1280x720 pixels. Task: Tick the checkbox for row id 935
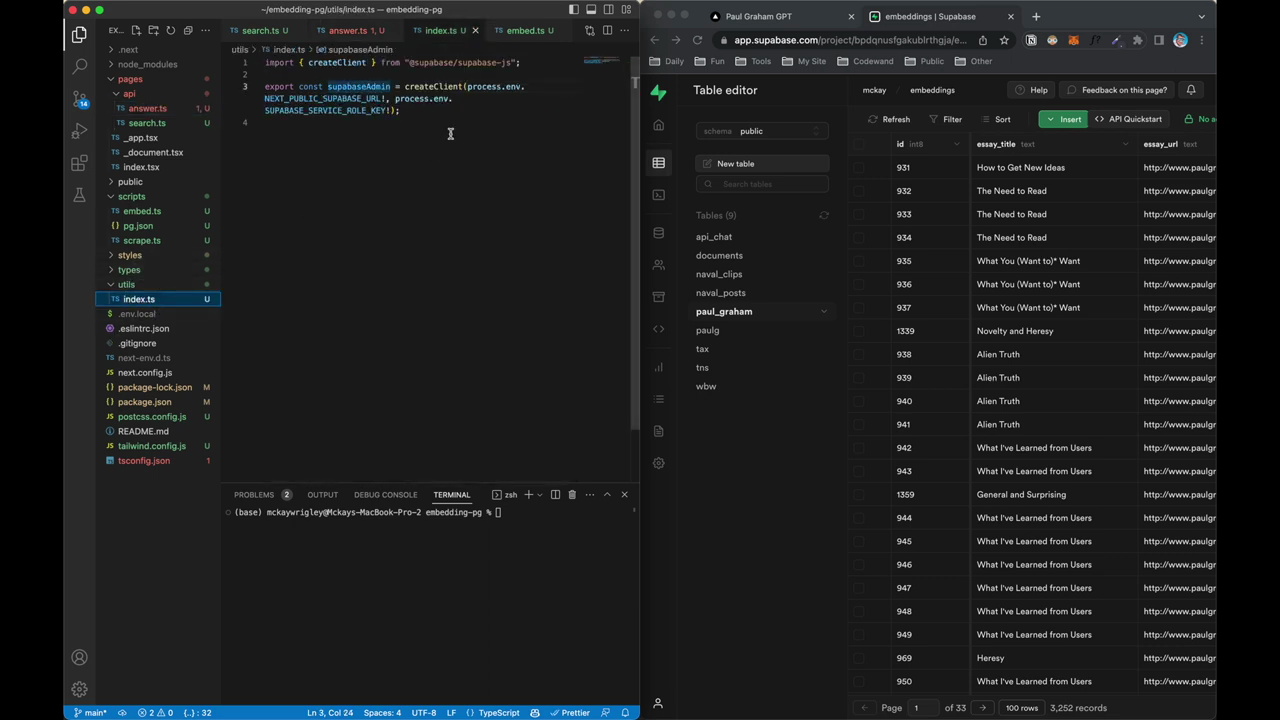[859, 261]
